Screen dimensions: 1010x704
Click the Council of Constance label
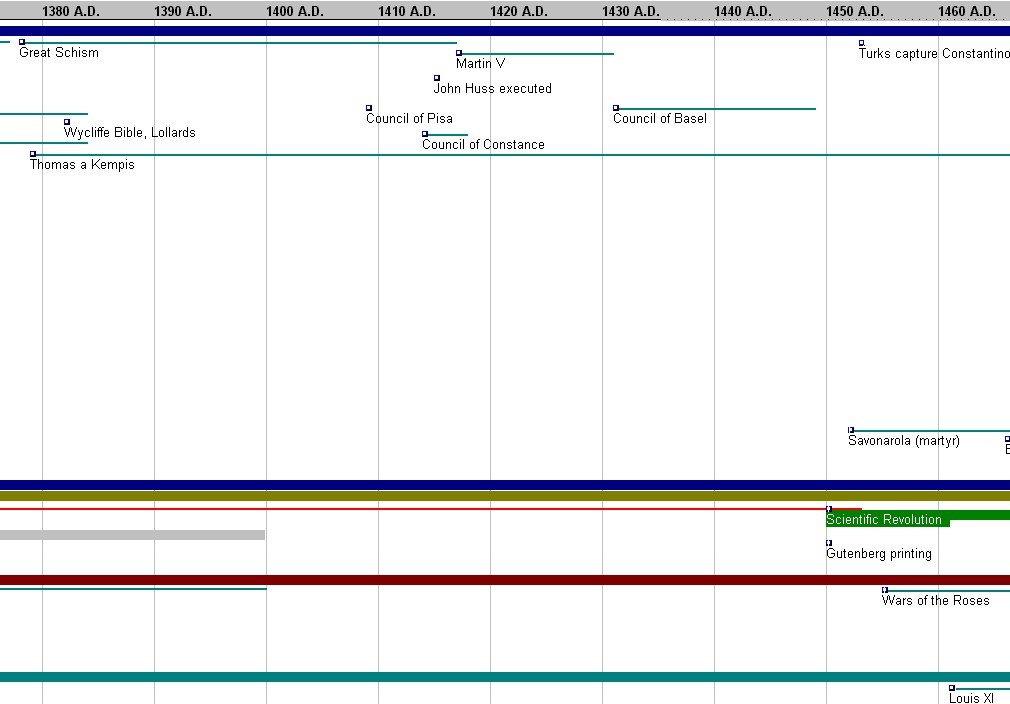[x=483, y=145]
